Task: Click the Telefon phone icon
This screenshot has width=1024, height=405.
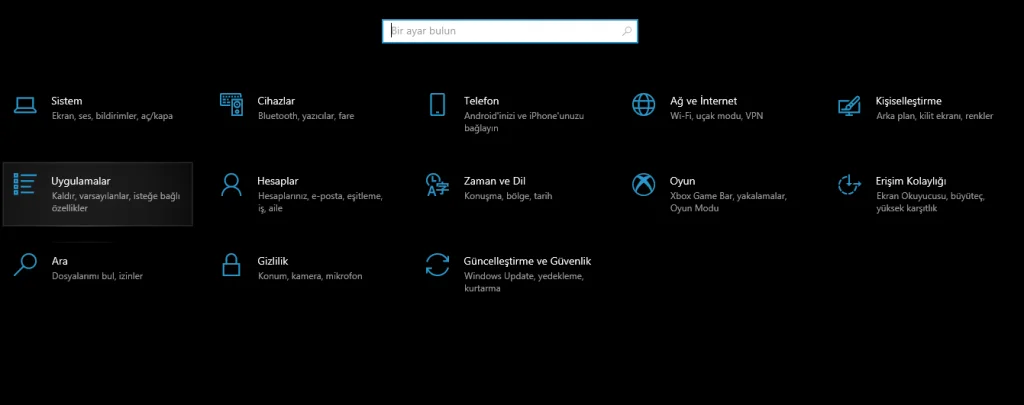Action: 437,104
